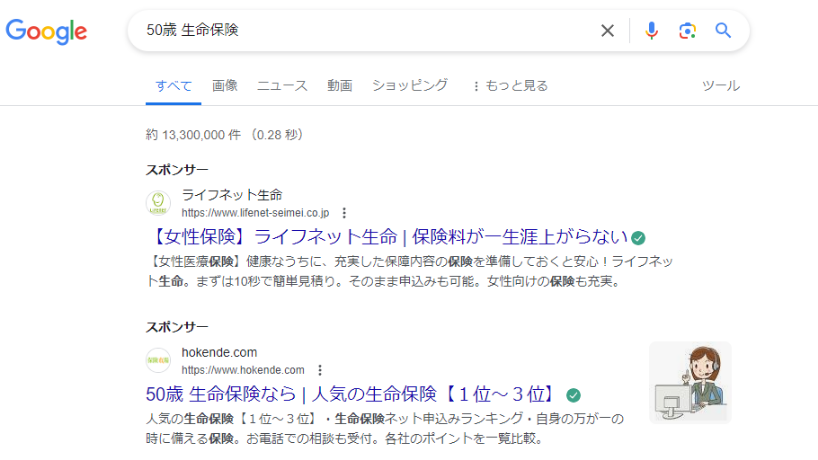Image resolution: width=818 pixels, height=460 pixels.
Task: Switch to the ショッピング tab
Action: [410, 86]
